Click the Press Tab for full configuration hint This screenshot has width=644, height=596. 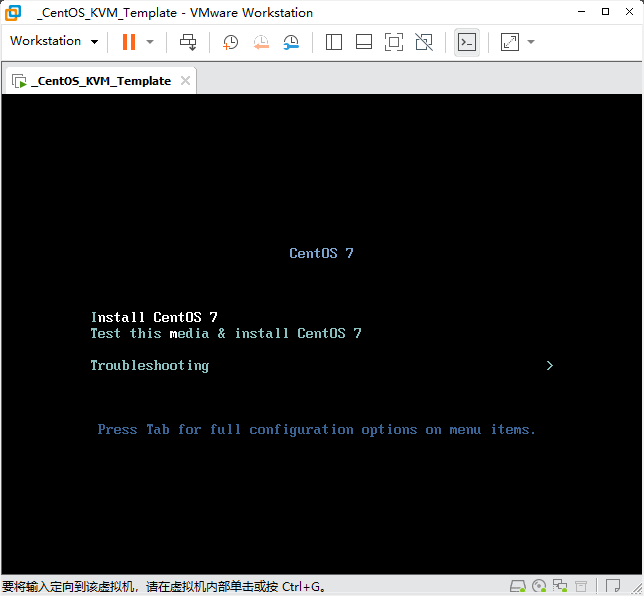[317, 430]
